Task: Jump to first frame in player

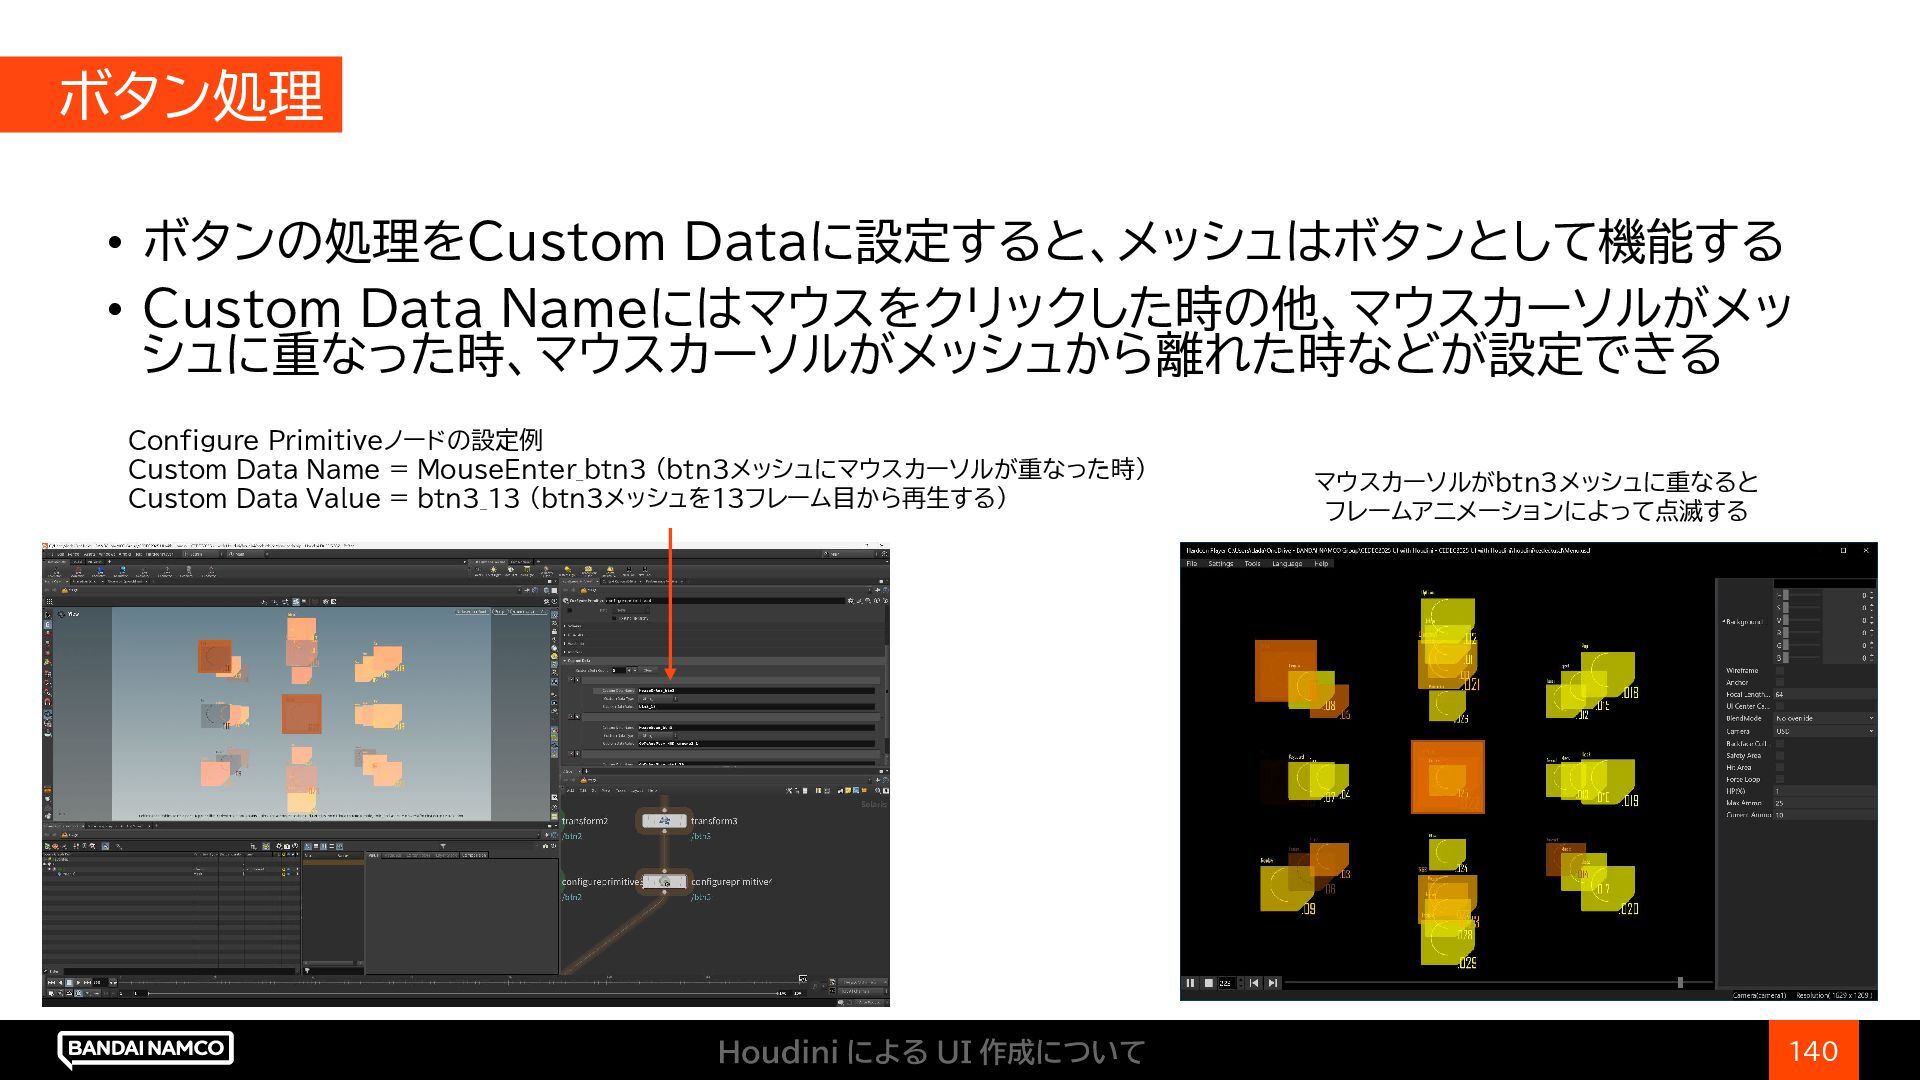Action: point(1254,983)
